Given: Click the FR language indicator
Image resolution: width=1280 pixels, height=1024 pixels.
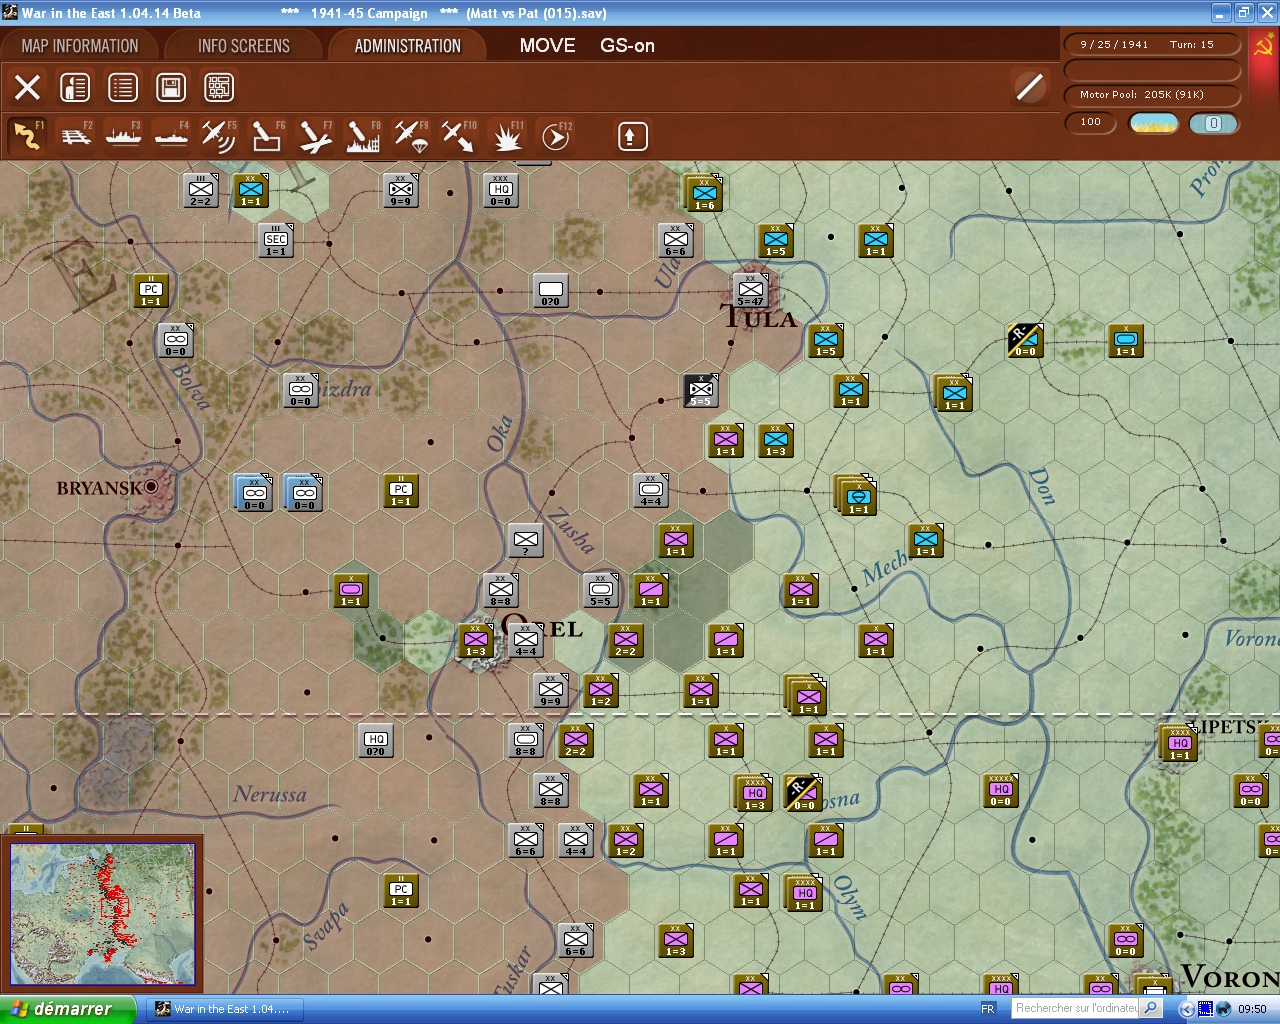Looking at the screenshot, I should coord(988,1009).
